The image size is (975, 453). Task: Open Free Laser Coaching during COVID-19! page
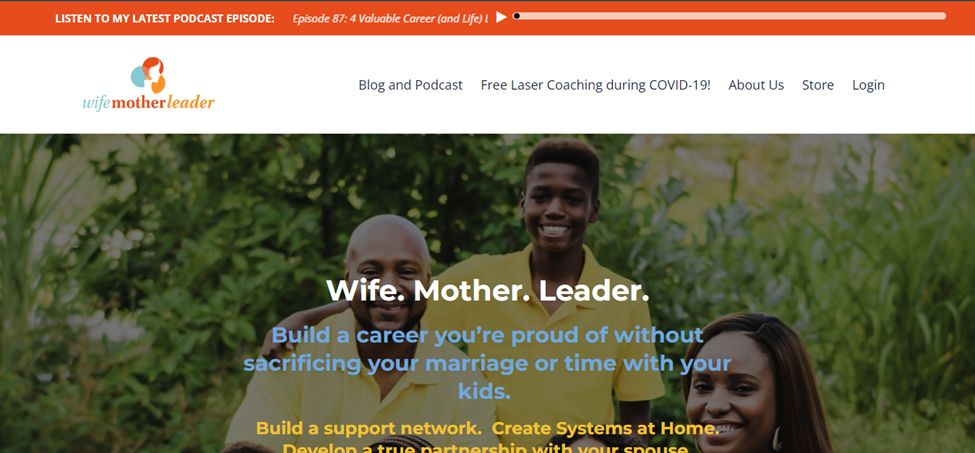(595, 85)
